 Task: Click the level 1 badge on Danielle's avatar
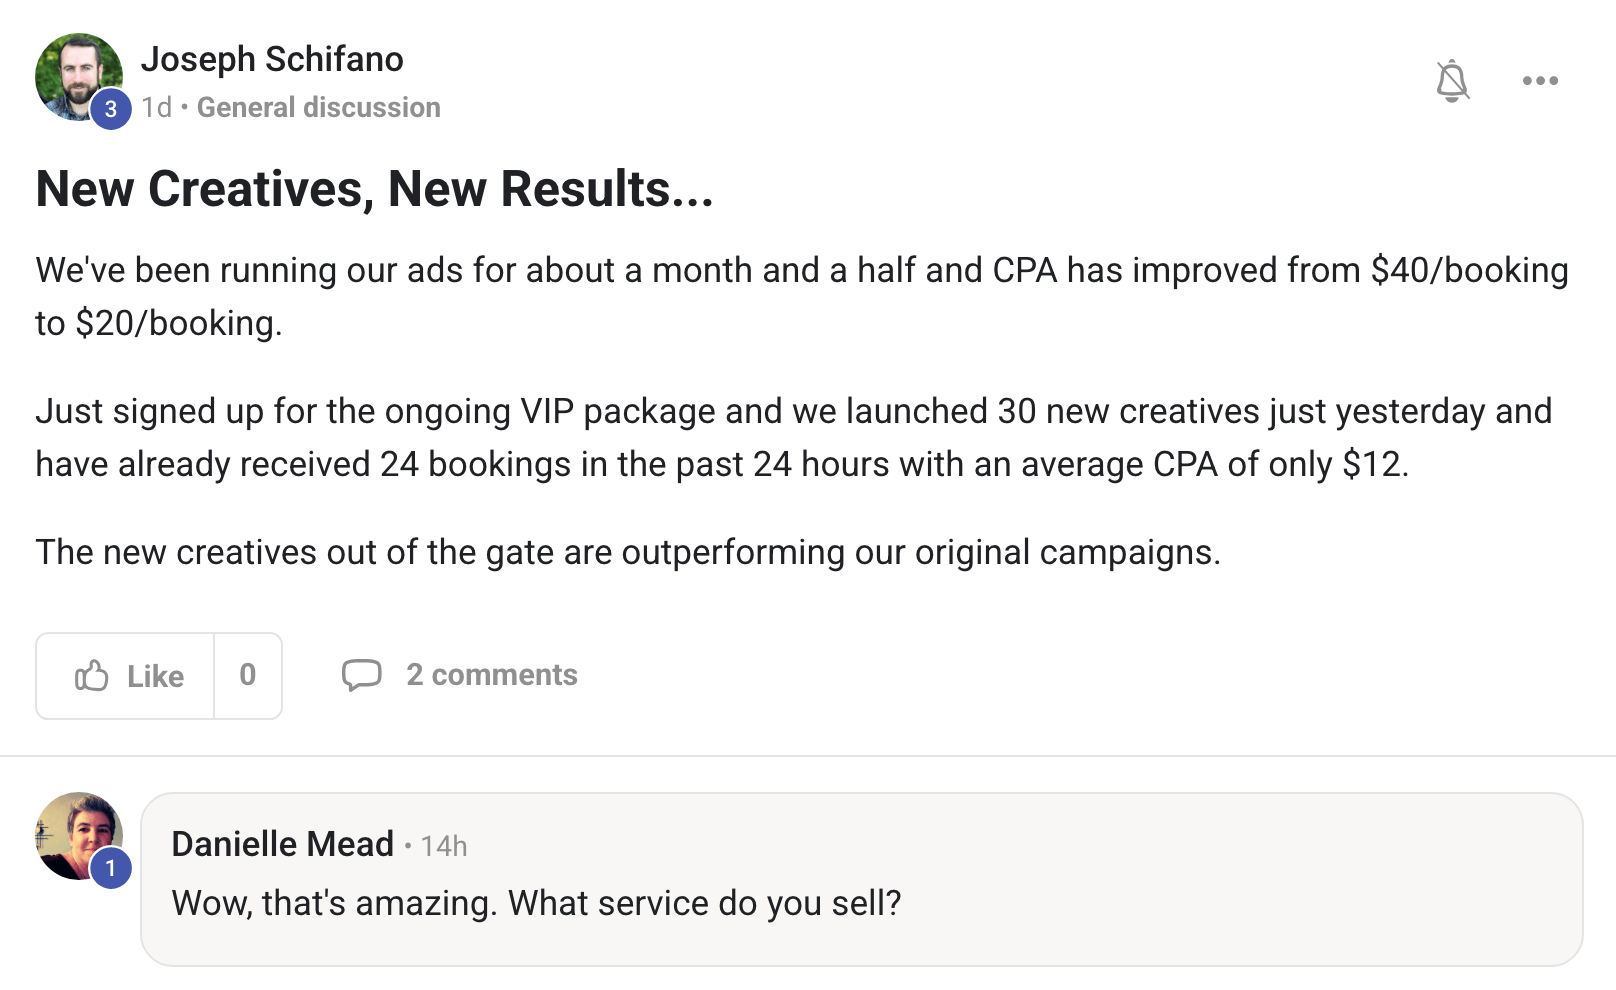[x=111, y=868]
